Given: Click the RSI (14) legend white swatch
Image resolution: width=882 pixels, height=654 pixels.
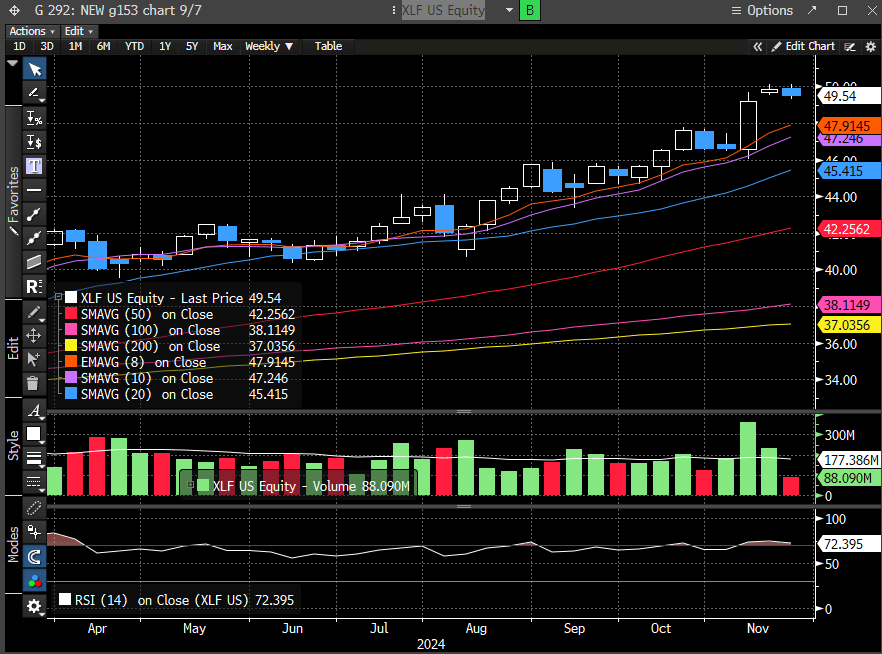Looking at the screenshot, I should (x=65, y=599).
